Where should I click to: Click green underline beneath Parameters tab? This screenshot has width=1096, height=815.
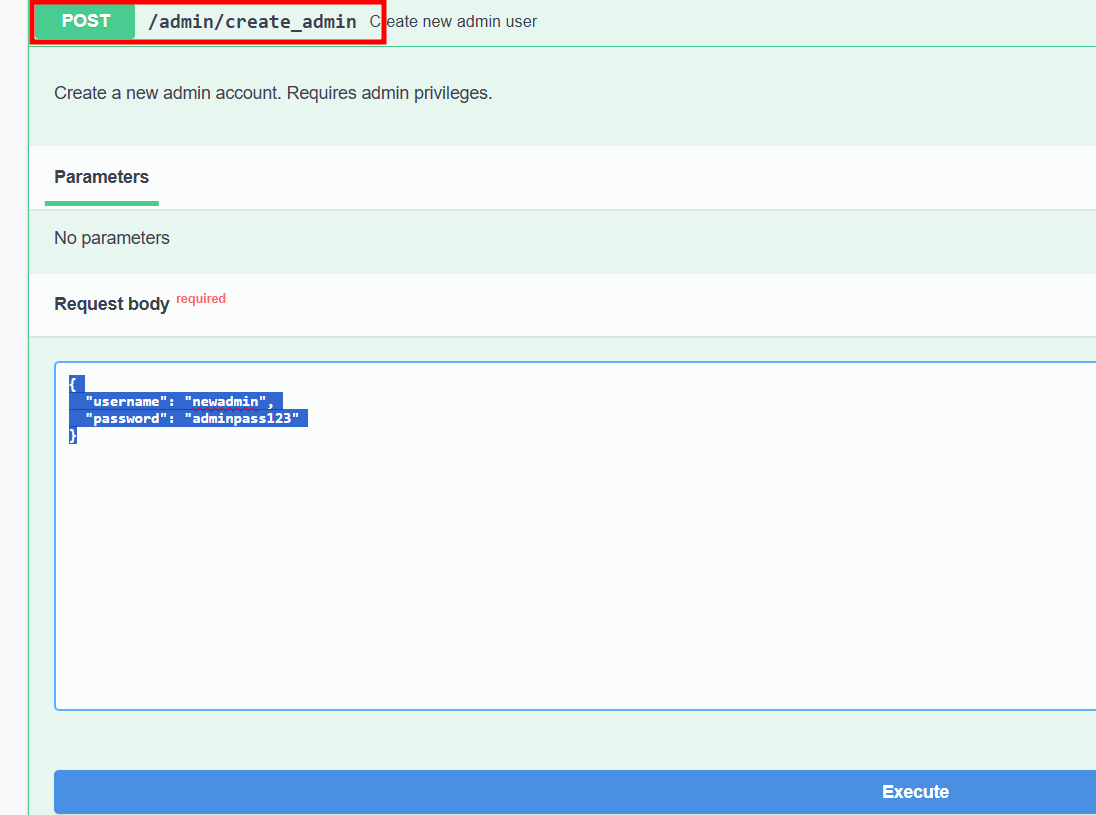(x=101, y=203)
